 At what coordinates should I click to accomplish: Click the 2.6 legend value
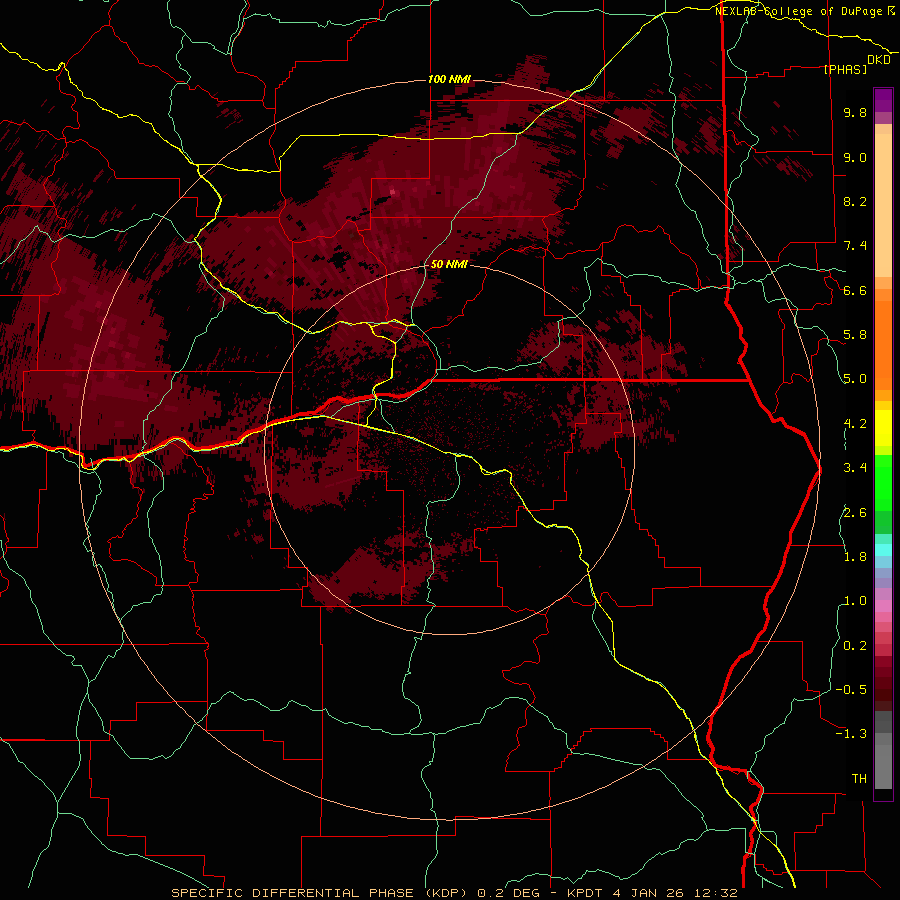pos(855,513)
